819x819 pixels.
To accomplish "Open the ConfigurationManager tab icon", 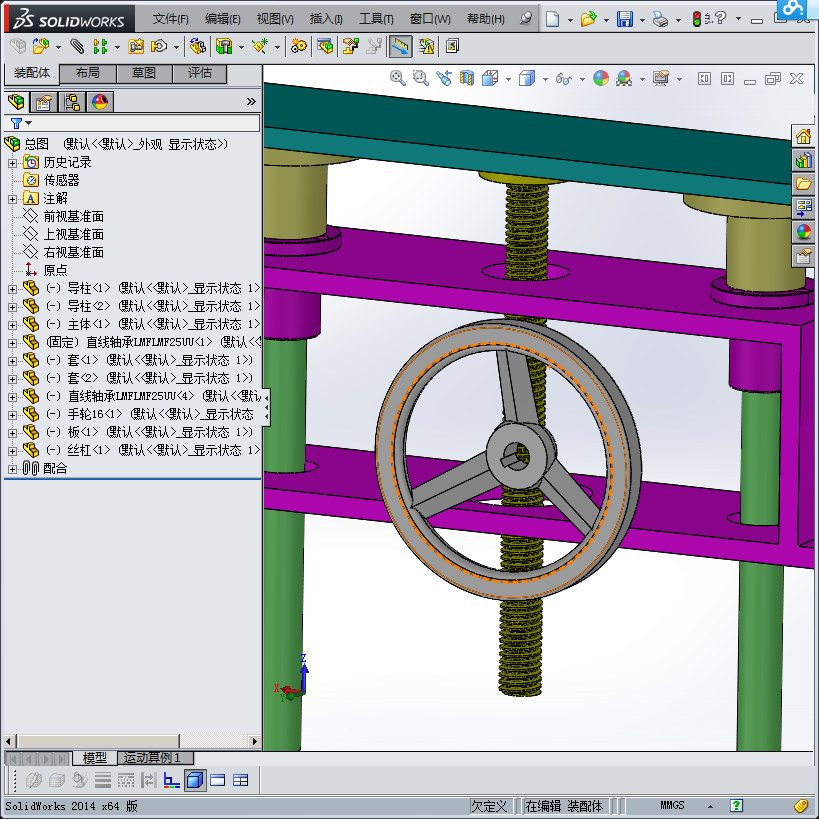I will click(72, 101).
